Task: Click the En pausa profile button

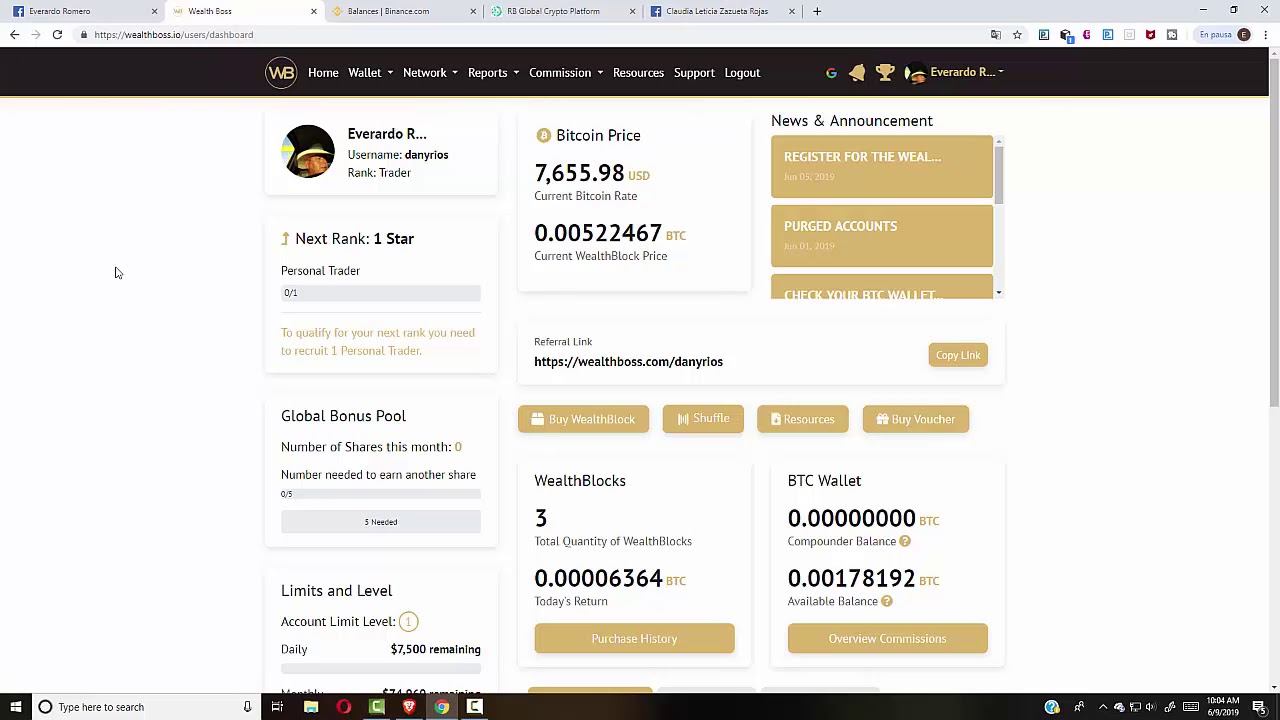Action: coord(1225,35)
